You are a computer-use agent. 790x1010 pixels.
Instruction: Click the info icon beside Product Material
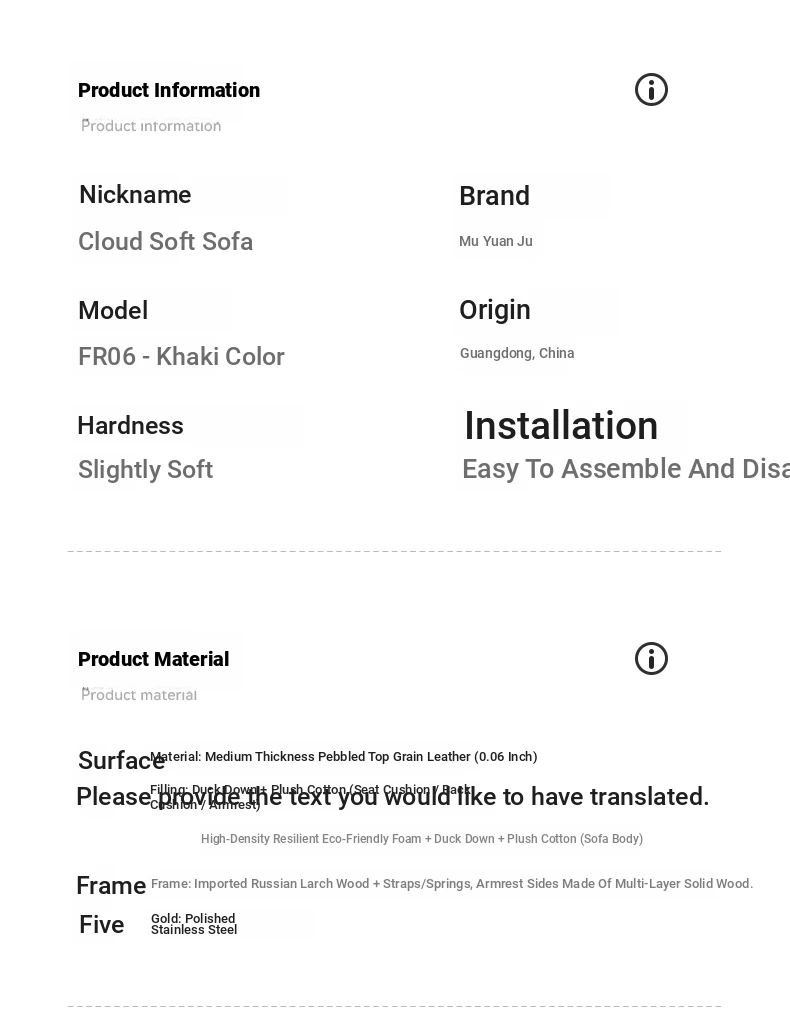click(651, 659)
